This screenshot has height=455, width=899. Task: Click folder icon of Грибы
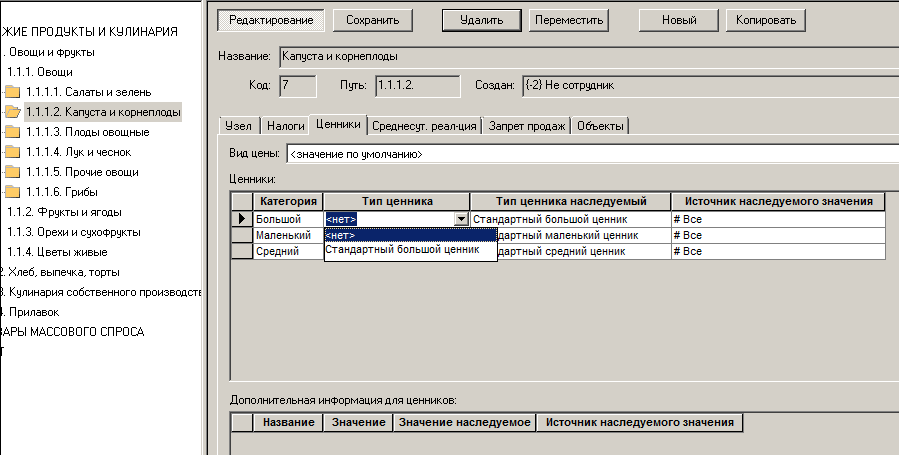(12, 192)
